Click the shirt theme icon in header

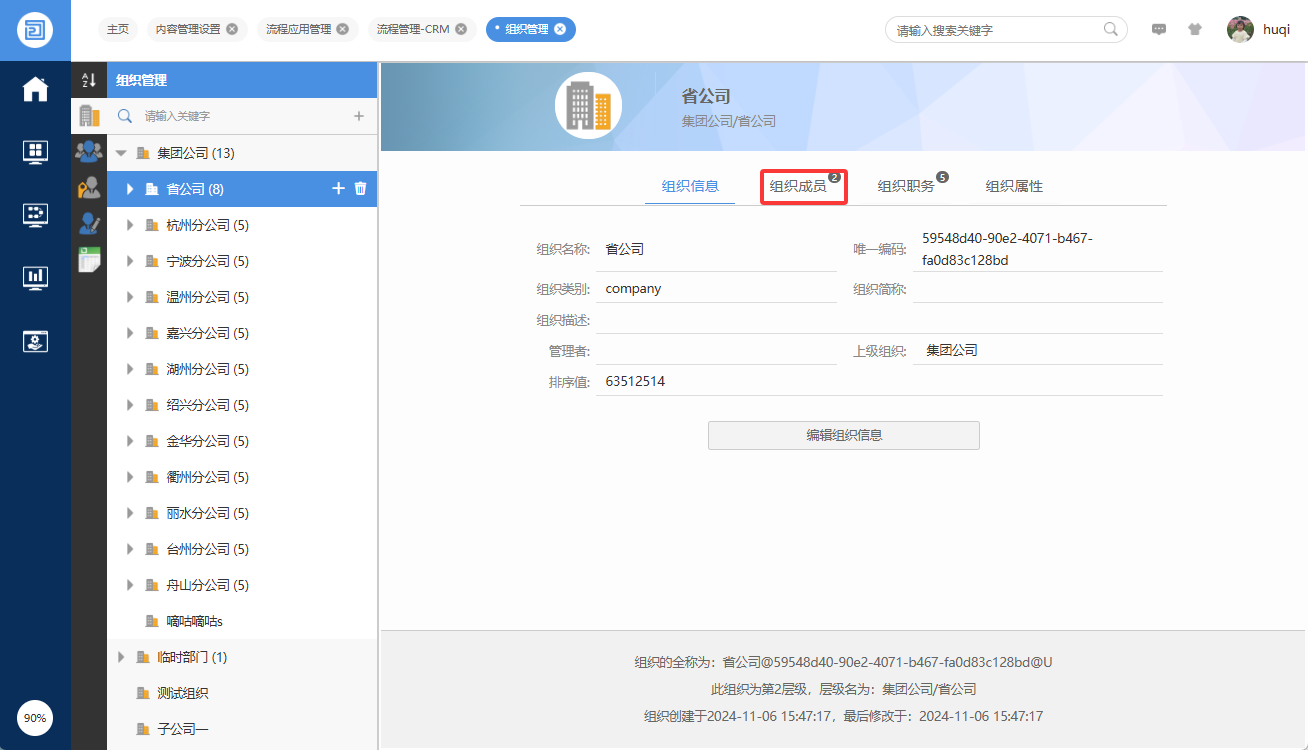coord(1195,30)
